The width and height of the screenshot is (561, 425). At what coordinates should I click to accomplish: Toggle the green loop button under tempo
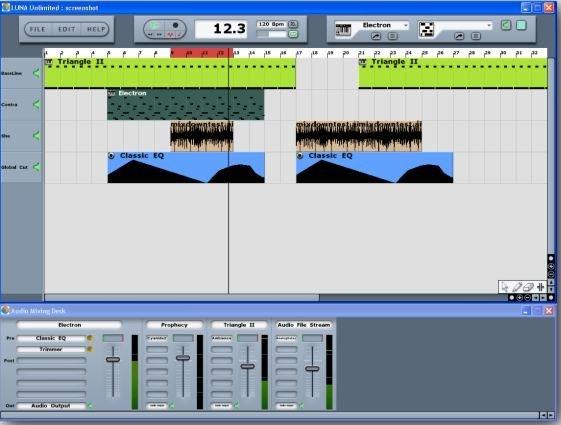pos(293,34)
